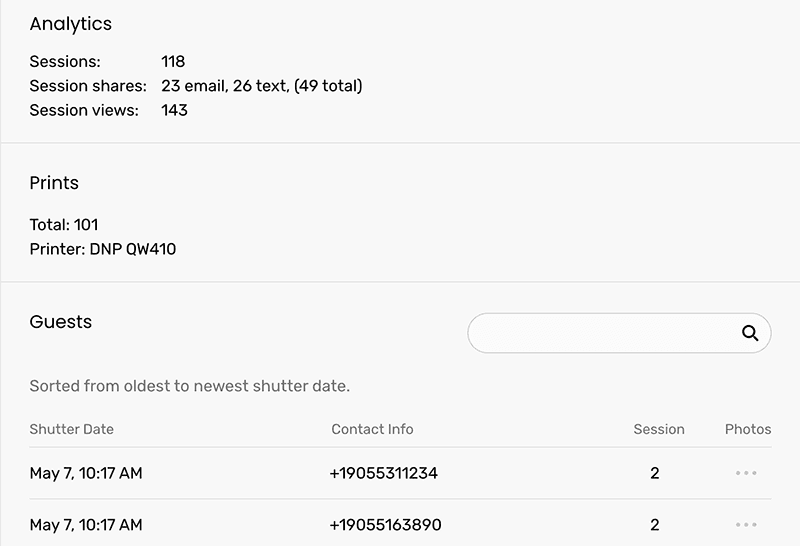Open photos menu for +19055163890

point(746,524)
